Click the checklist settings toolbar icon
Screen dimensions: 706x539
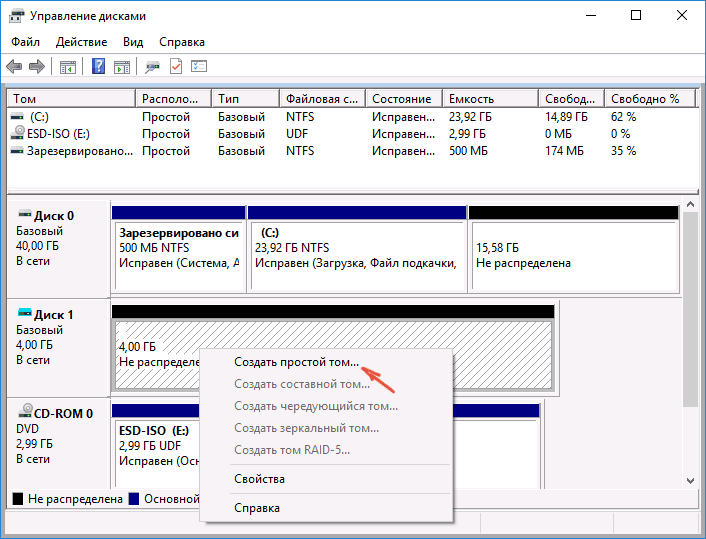pyautogui.click(x=199, y=66)
